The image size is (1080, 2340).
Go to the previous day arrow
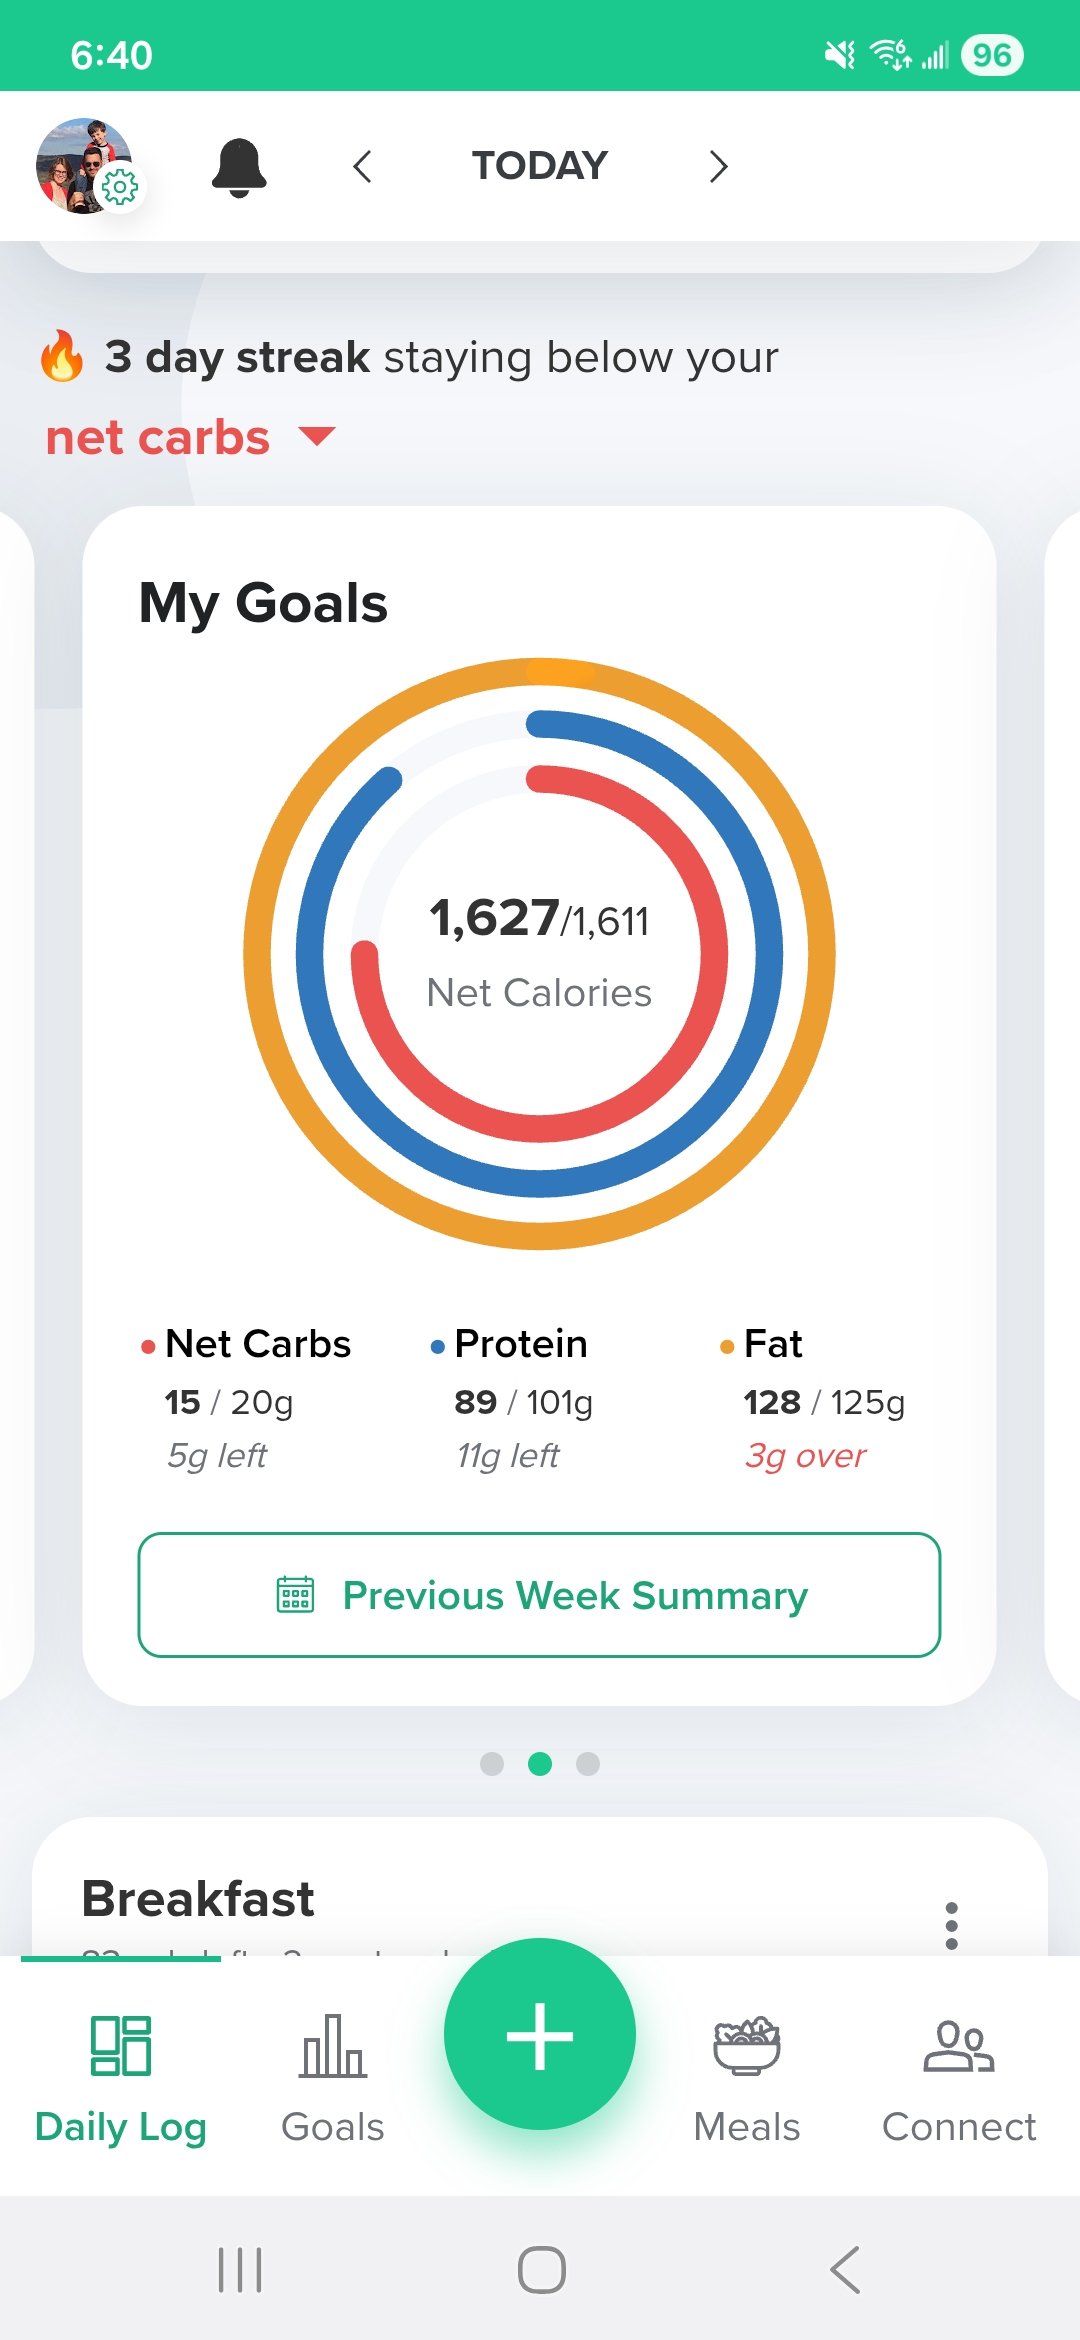click(x=362, y=166)
